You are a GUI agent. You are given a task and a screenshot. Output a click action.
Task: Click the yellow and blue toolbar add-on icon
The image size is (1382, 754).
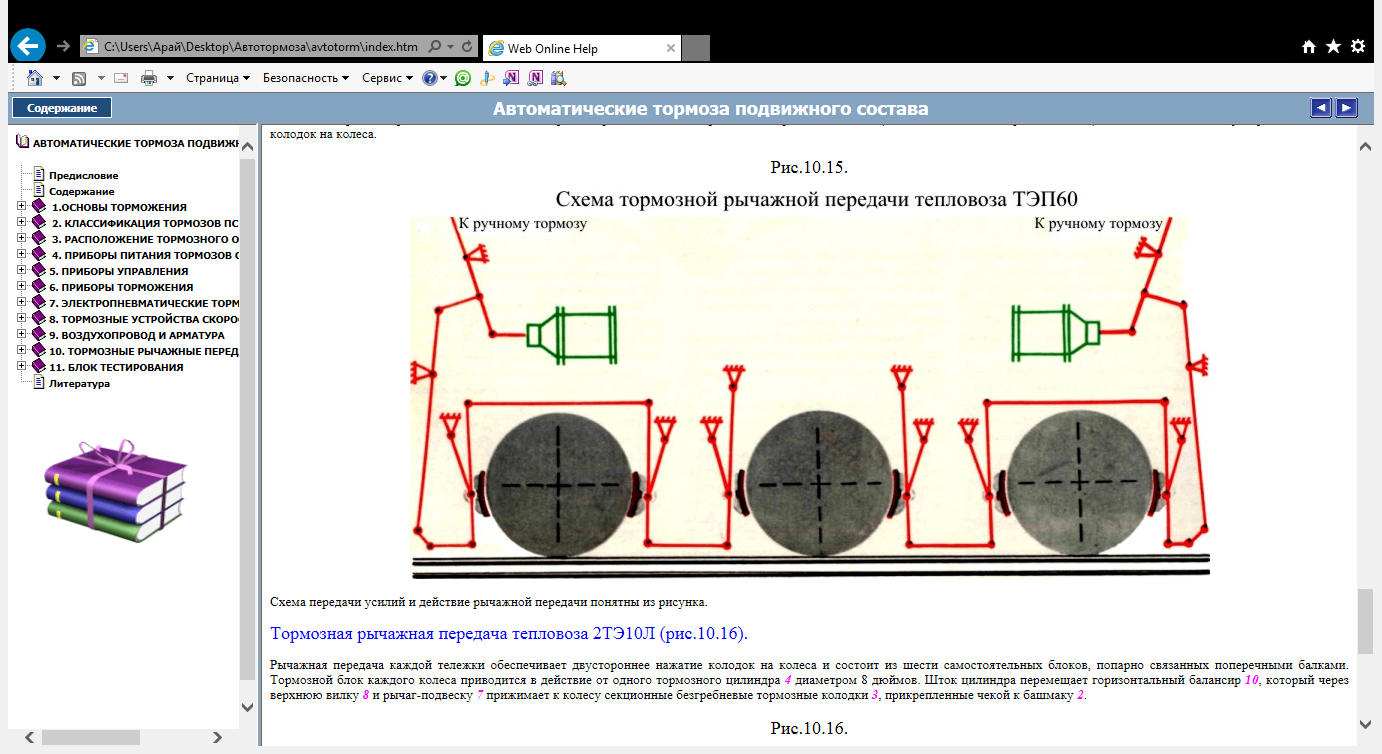[x=487, y=77]
